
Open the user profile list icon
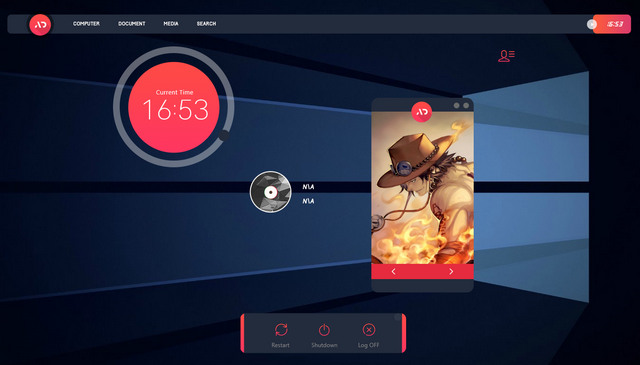(506, 56)
